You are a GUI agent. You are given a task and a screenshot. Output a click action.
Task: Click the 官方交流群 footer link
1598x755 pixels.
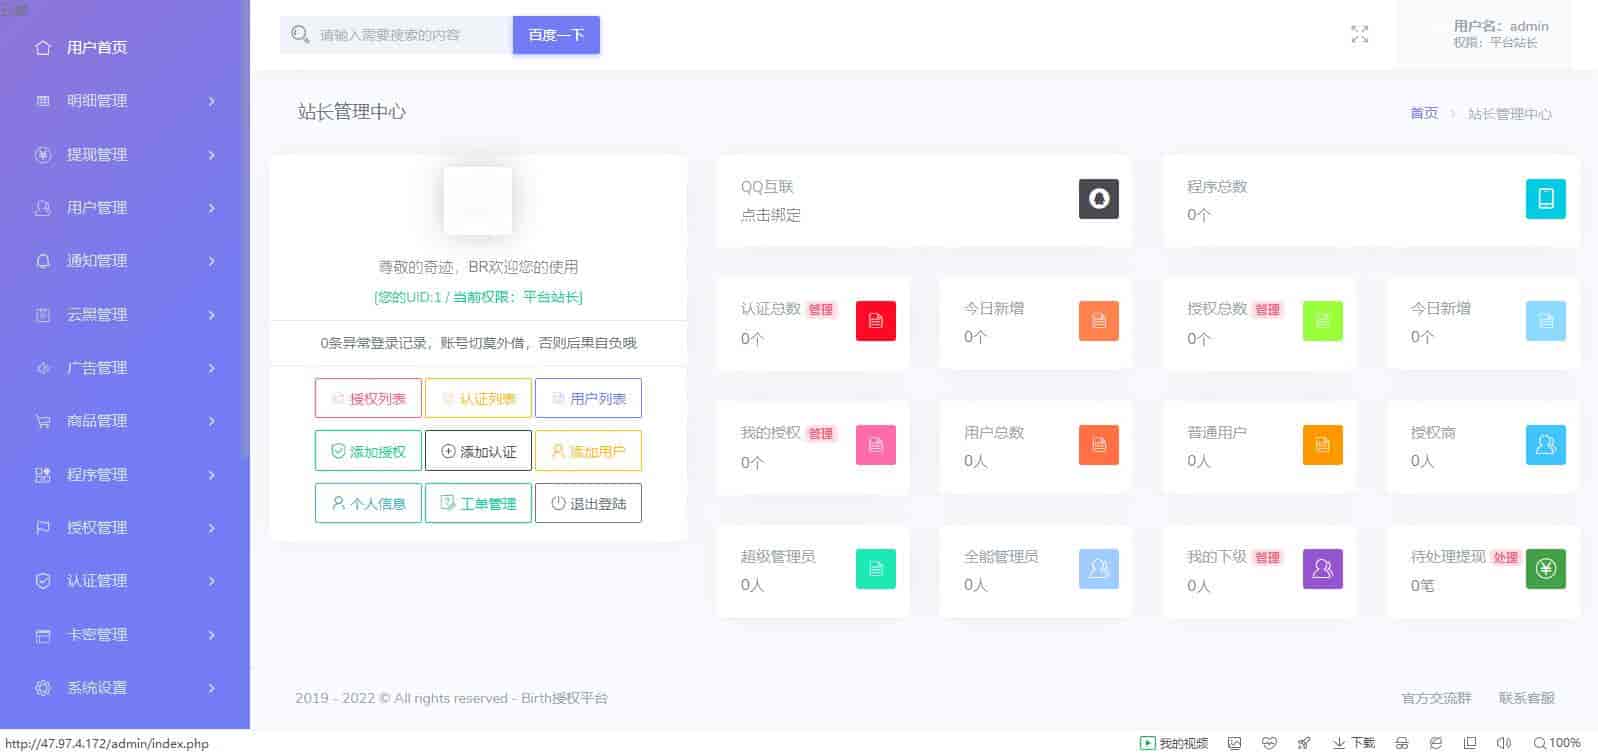pyautogui.click(x=1436, y=698)
